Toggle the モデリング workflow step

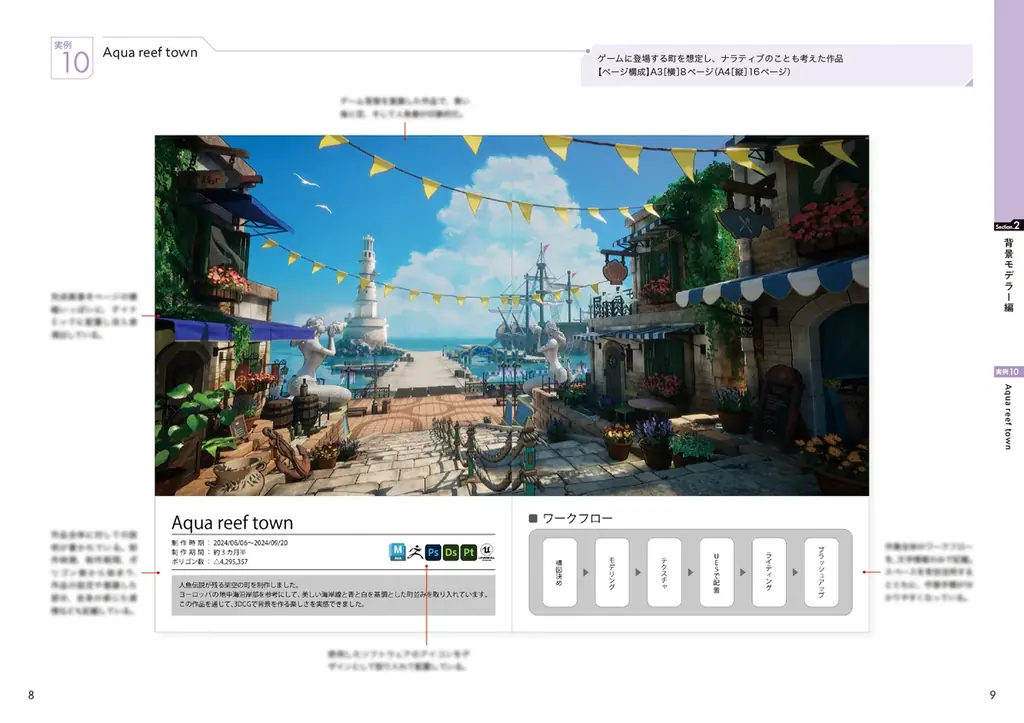[612, 571]
